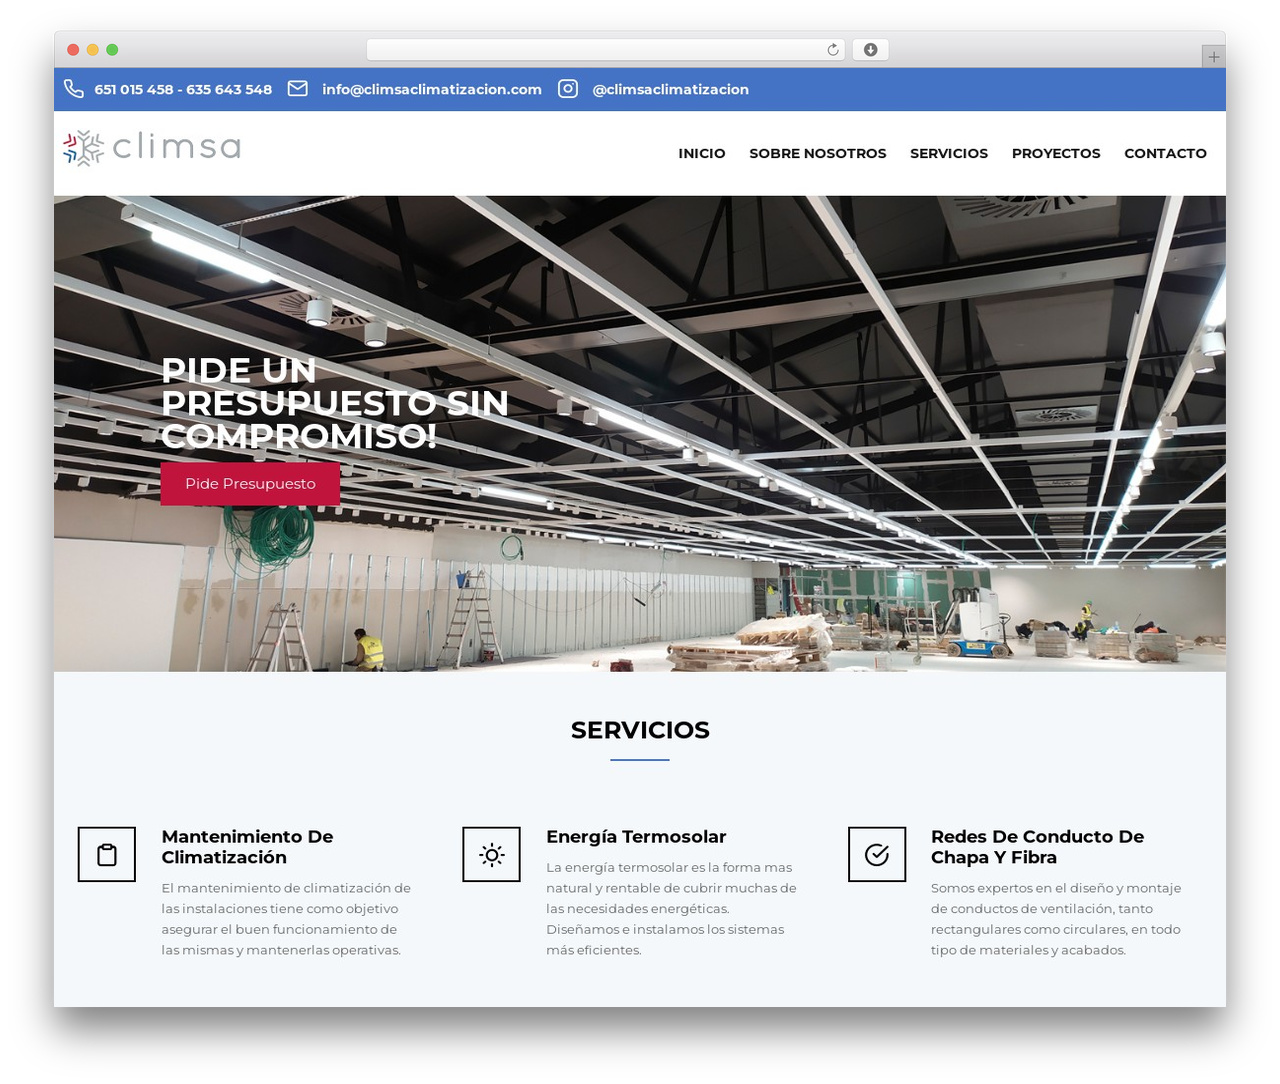Open Energía Termosolar heading
1280x1084 pixels.
point(636,837)
